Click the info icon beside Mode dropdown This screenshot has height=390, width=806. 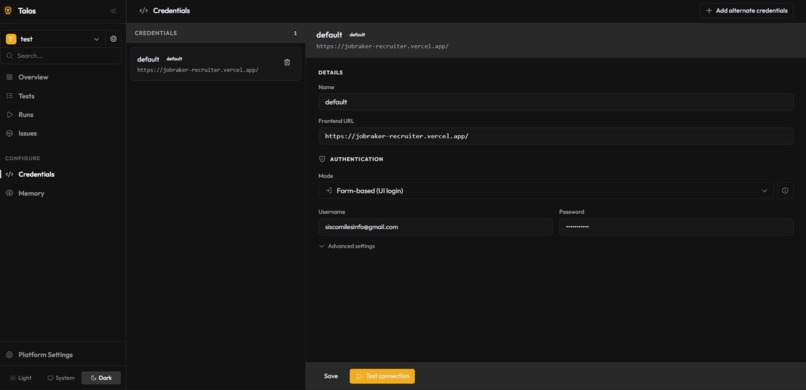click(785, 191)
